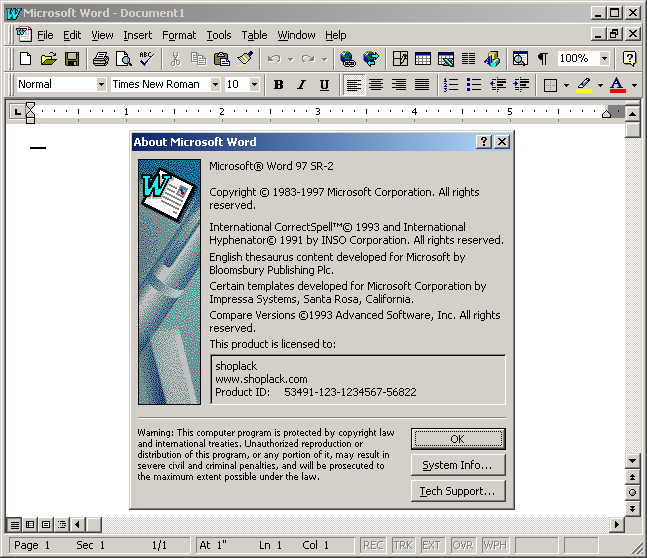Open a file with the Open folder icon
The height and width of the screenshot is (558, 647).
click(x=49, y=59)
